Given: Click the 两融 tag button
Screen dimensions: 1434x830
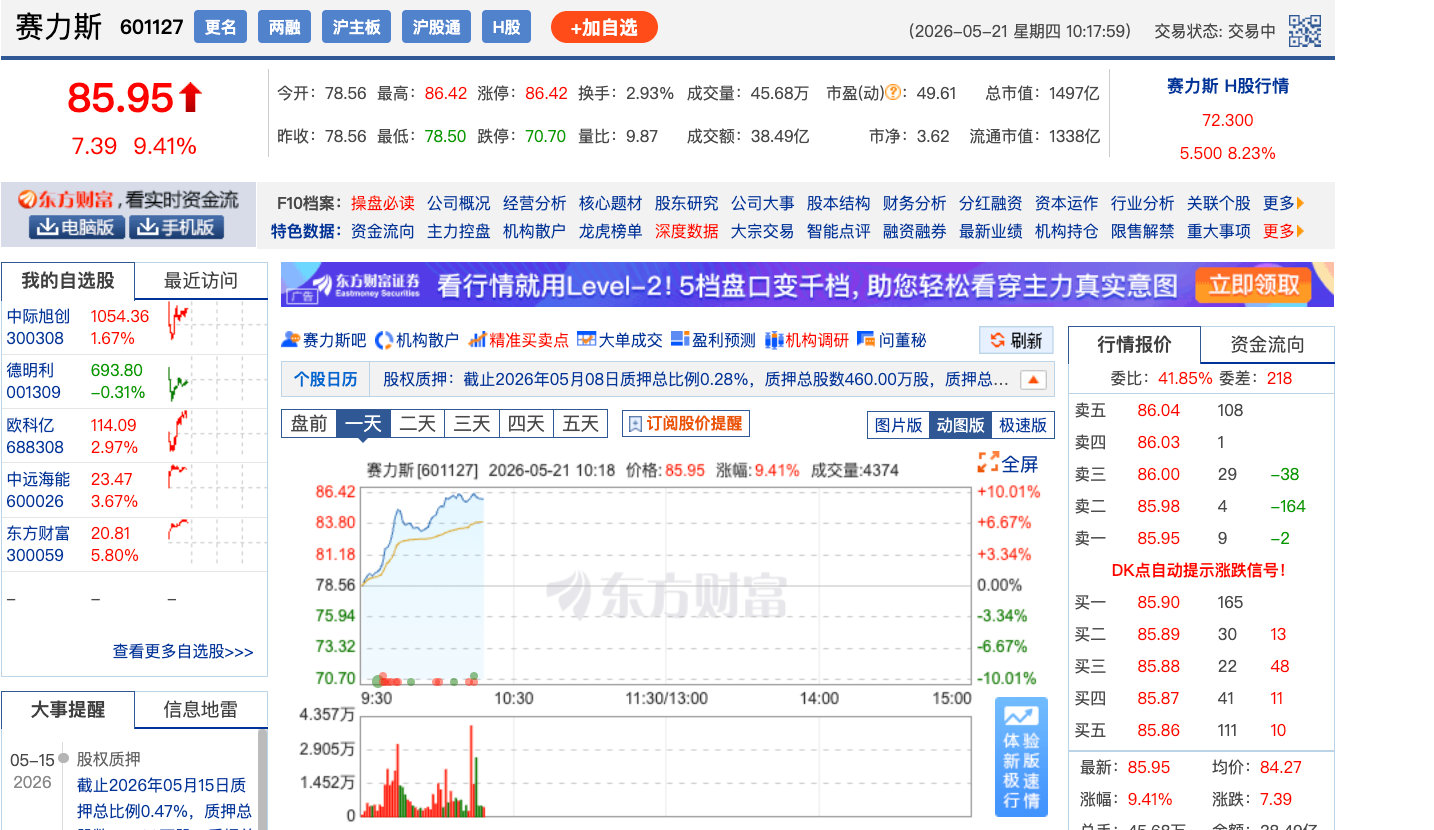Looking at the screenshot, I should pyautogui.click(x=284, y=27).
